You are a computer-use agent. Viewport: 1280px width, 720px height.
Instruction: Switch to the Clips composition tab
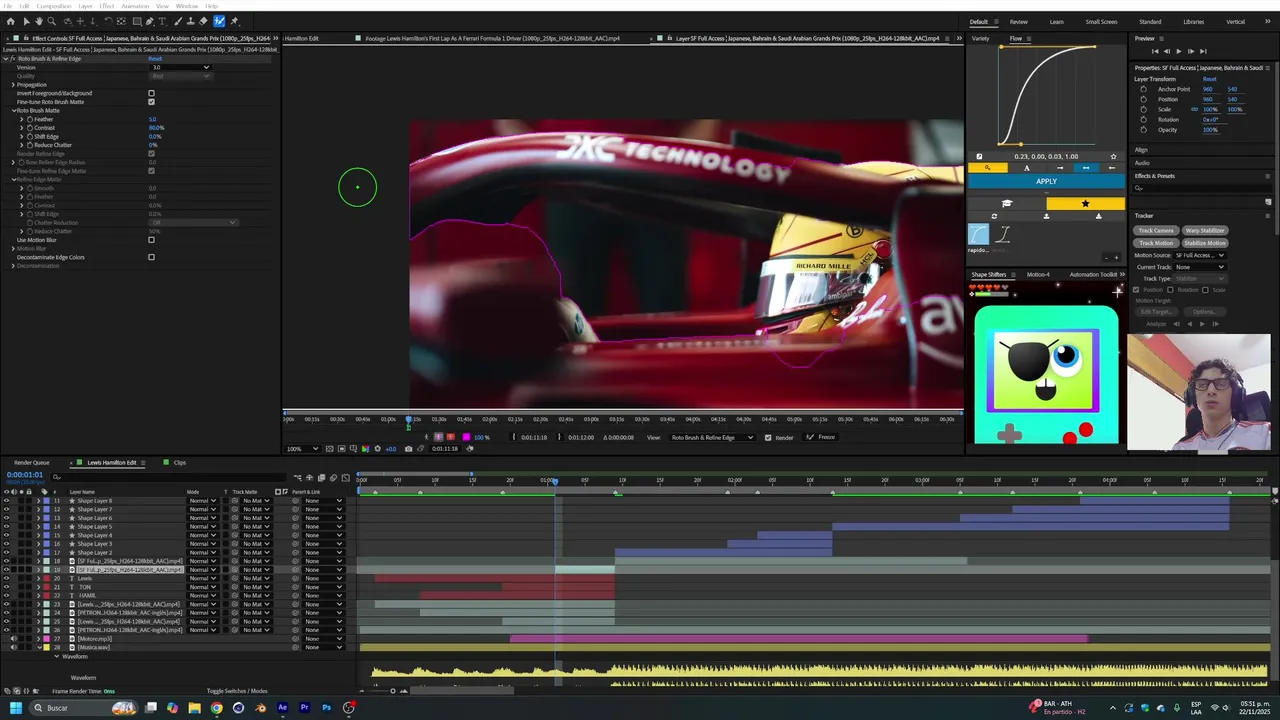coord(180,462)
